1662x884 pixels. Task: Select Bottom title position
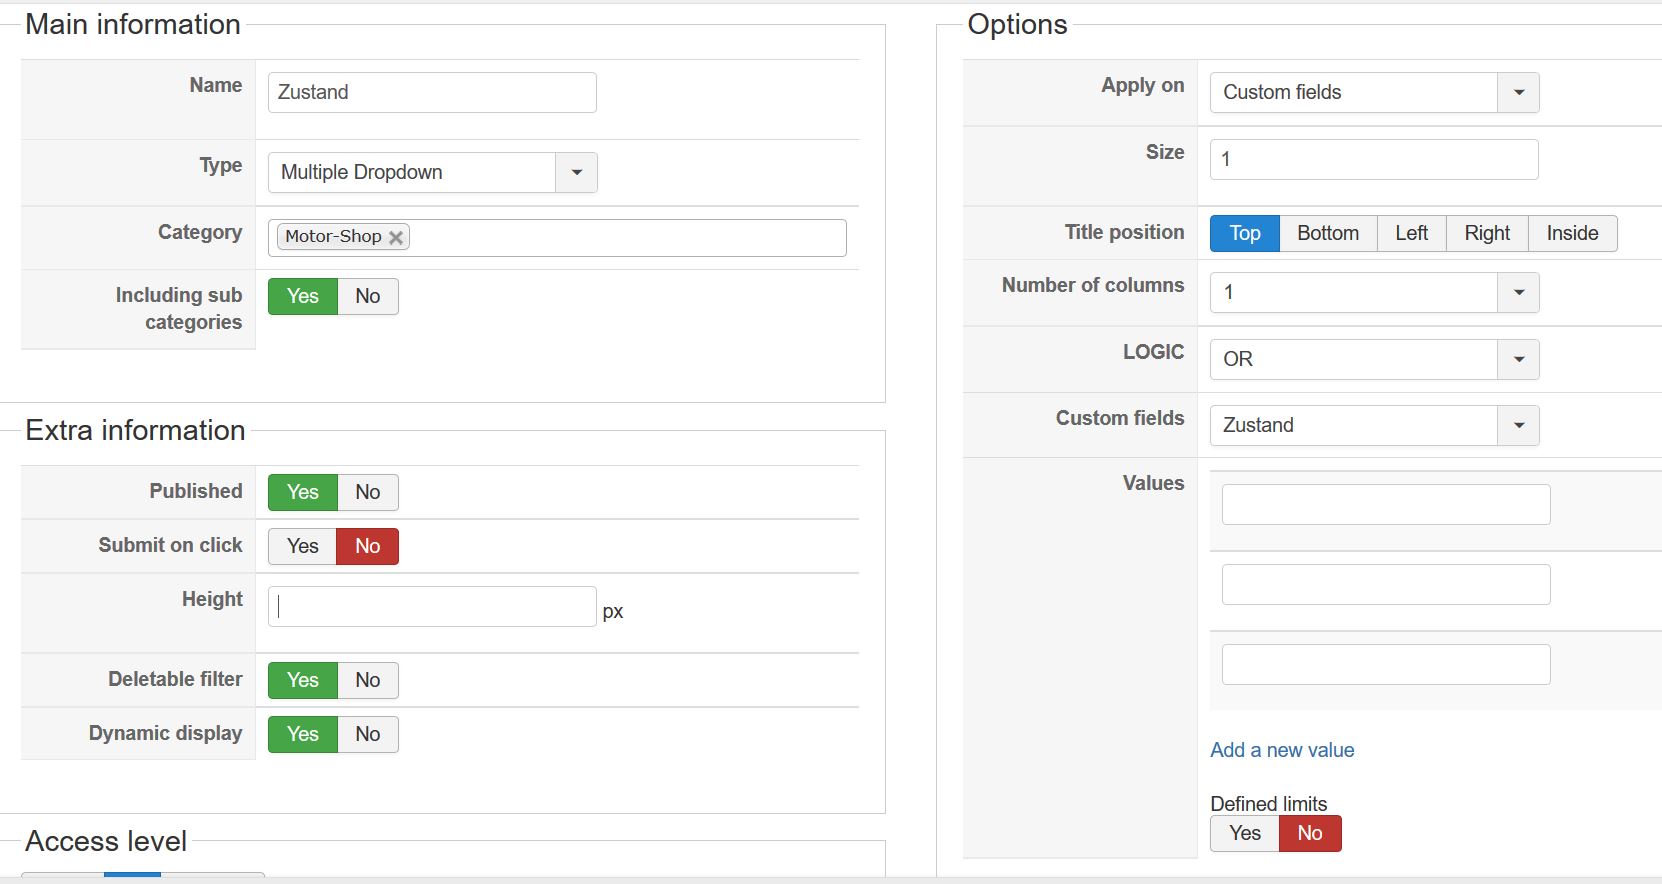(1328, 233)
